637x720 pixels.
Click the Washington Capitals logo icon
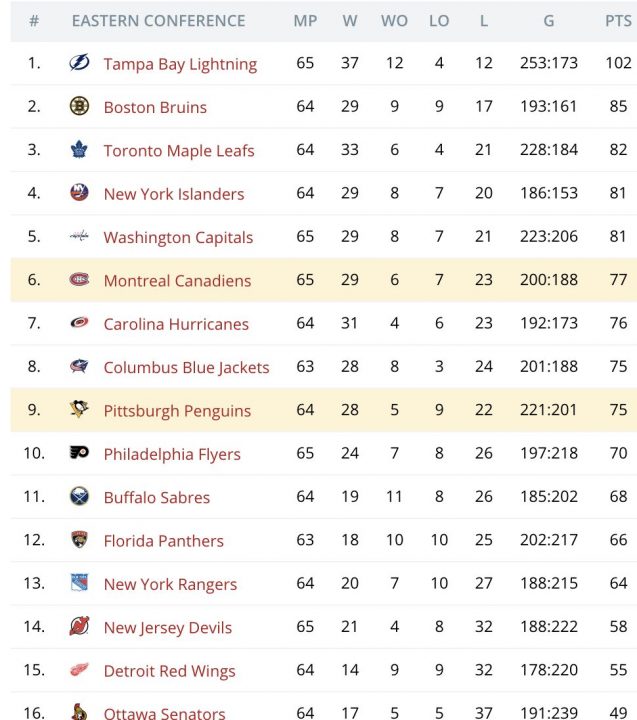(x=79, y=237)
